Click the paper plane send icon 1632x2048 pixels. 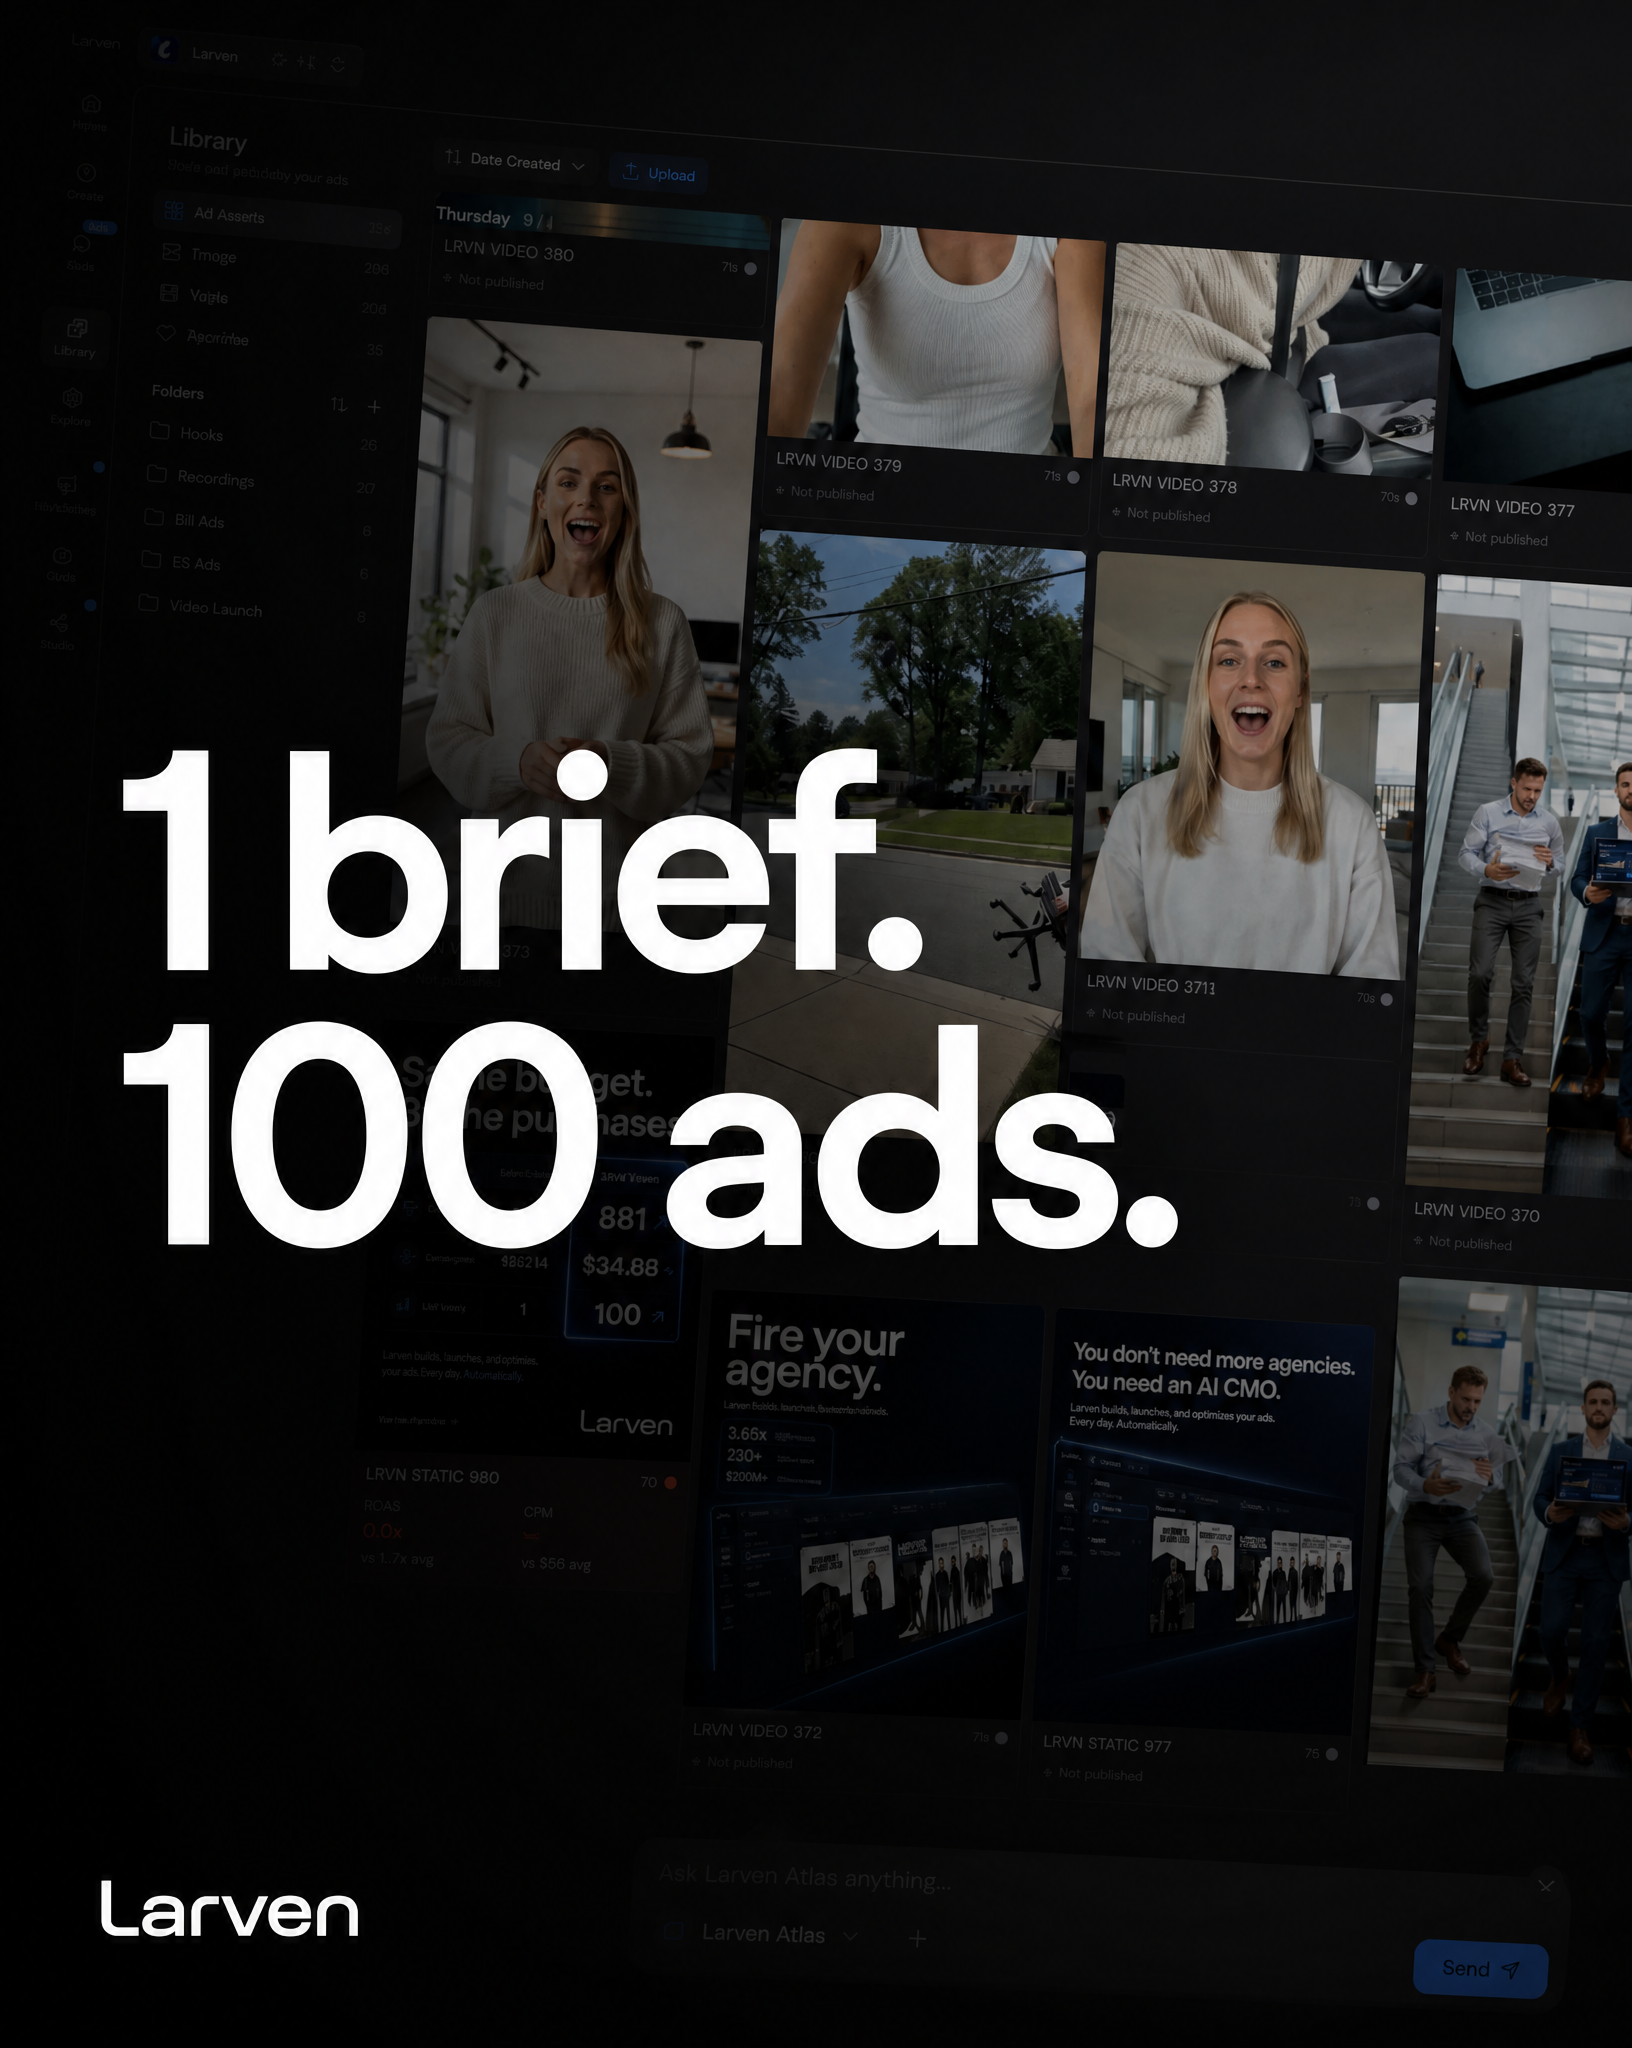[x=1510, y=1970]
